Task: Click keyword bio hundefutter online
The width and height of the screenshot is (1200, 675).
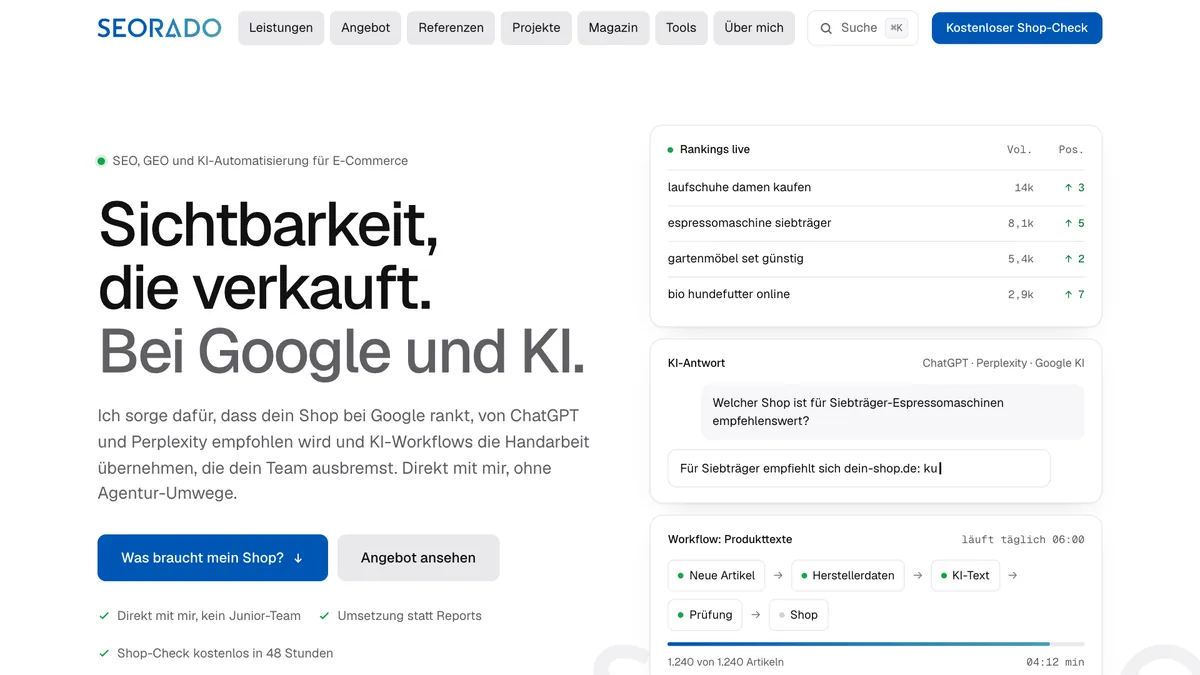Action: point(728,294)
